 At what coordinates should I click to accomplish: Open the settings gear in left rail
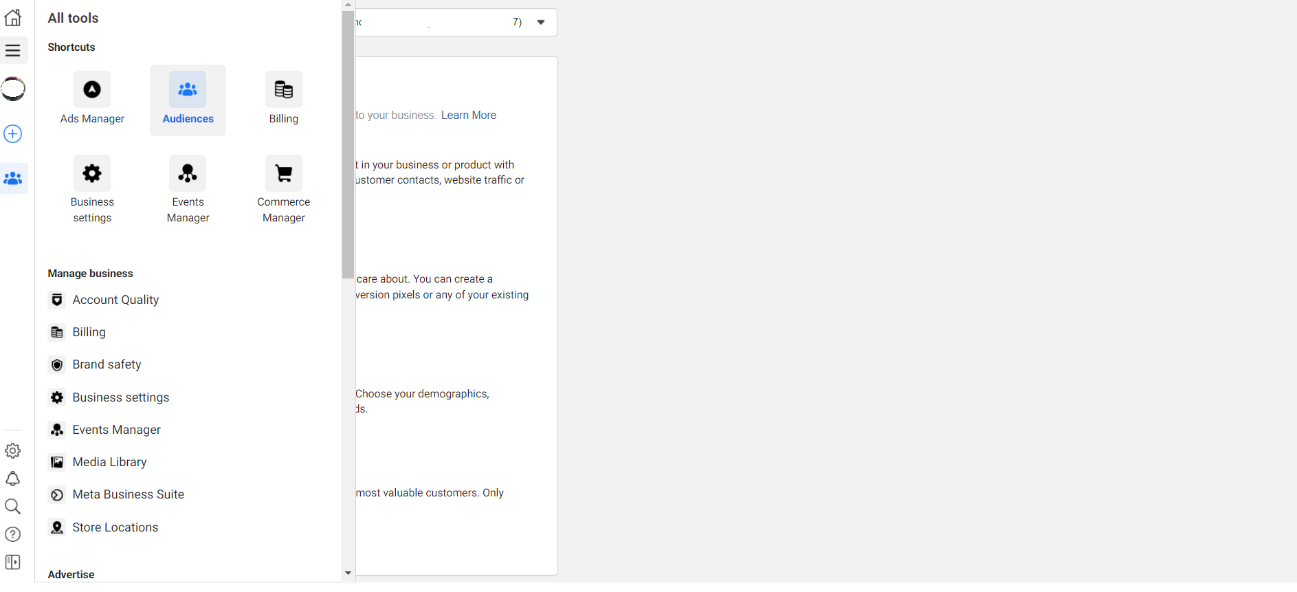coord(13,451)
